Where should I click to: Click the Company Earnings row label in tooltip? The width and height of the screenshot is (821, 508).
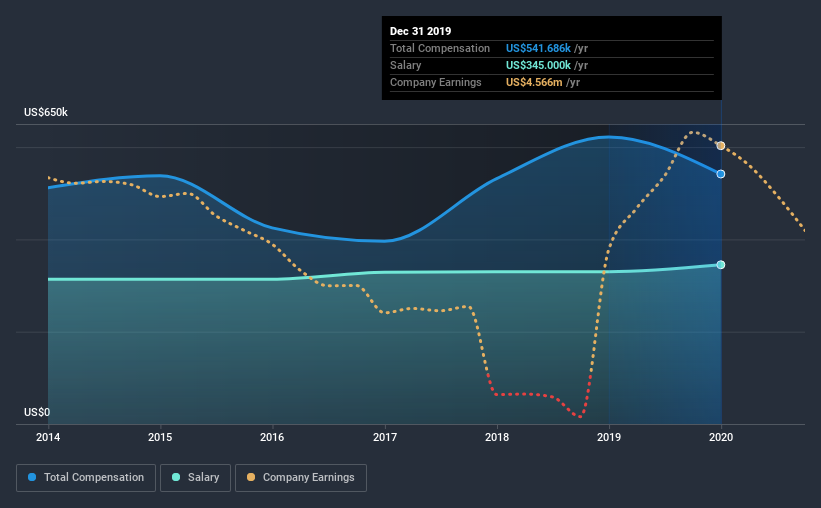pos(436,82)
